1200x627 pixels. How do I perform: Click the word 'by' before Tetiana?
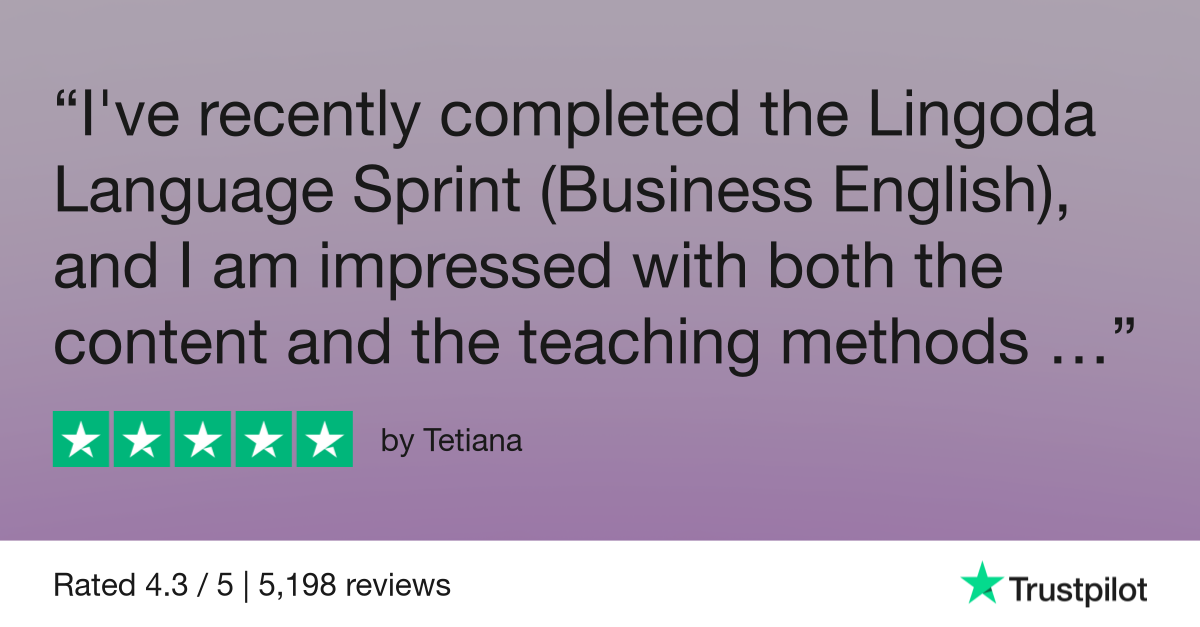coord(396,442)
